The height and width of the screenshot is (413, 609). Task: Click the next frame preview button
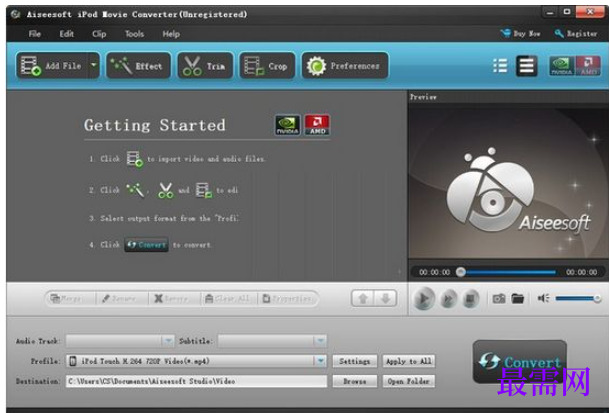point(448,298)
